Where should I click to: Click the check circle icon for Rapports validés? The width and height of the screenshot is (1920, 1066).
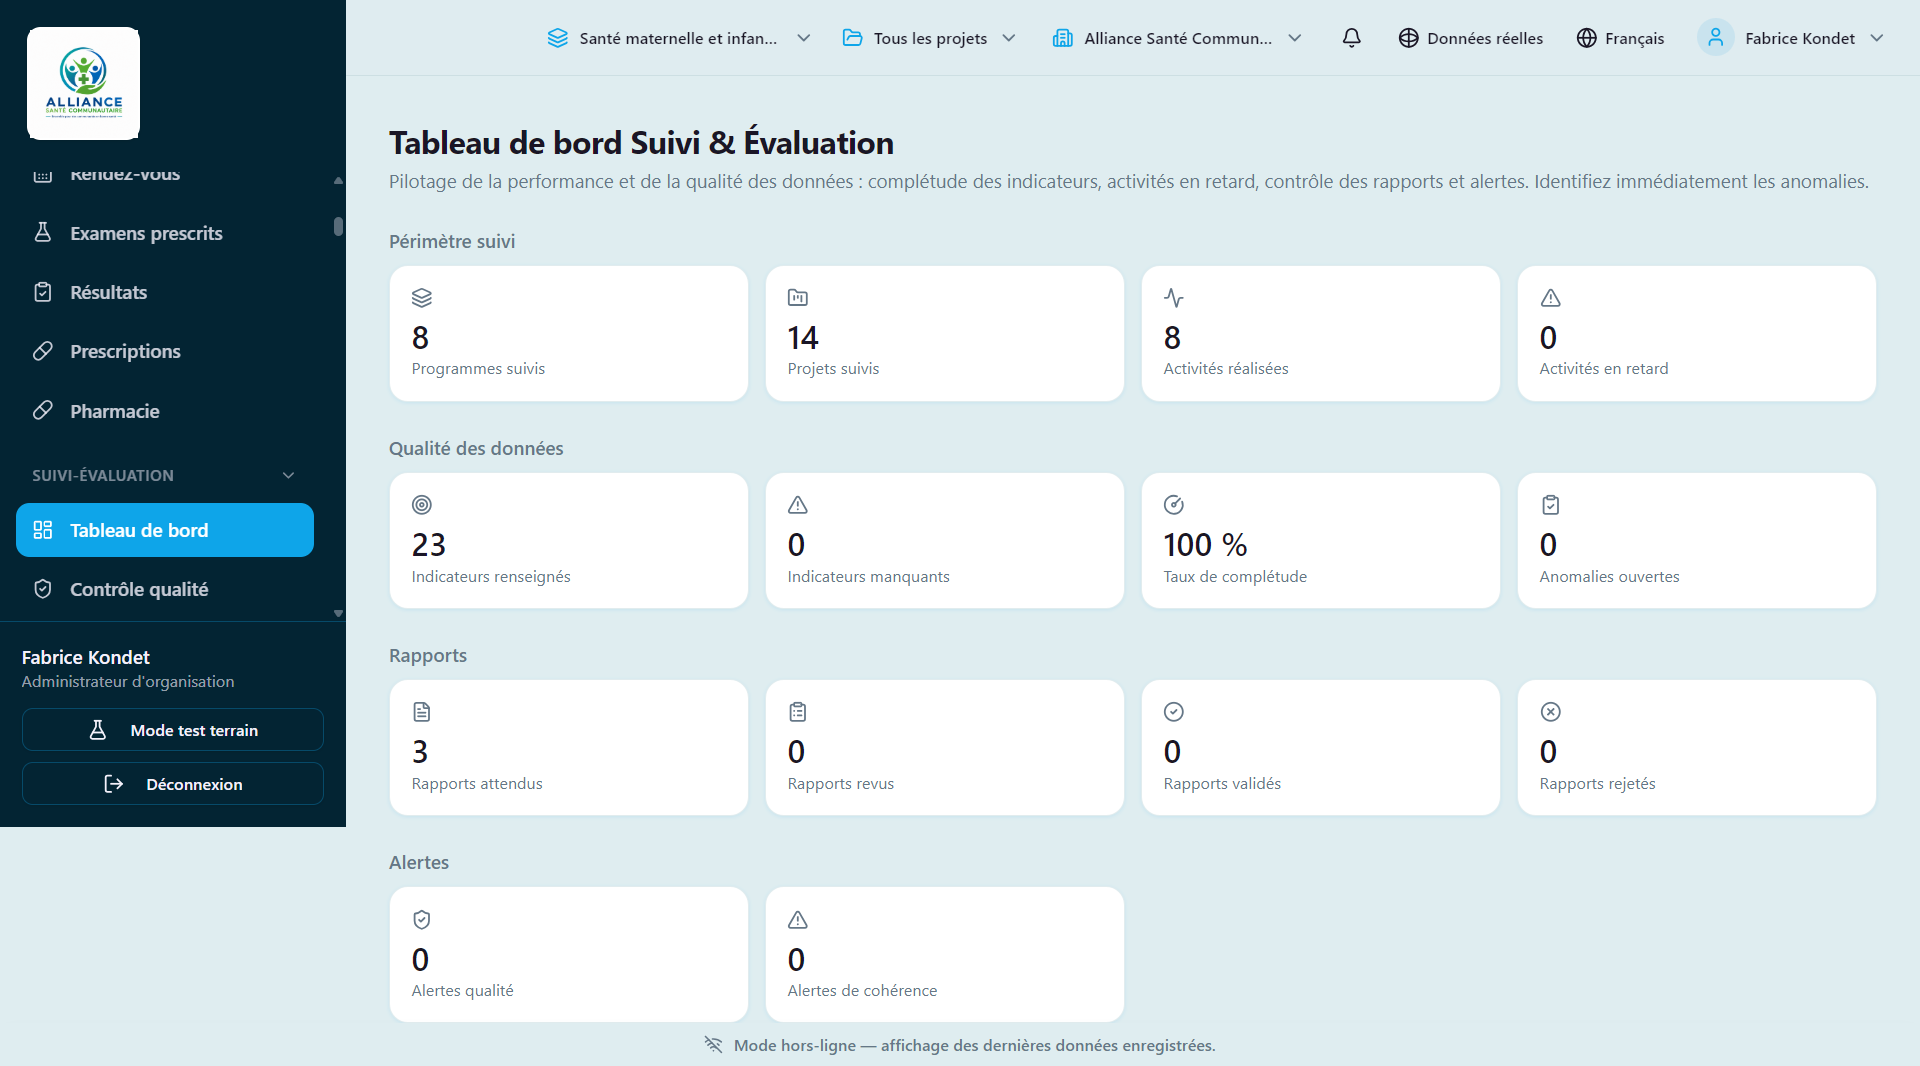point(1174,712)
